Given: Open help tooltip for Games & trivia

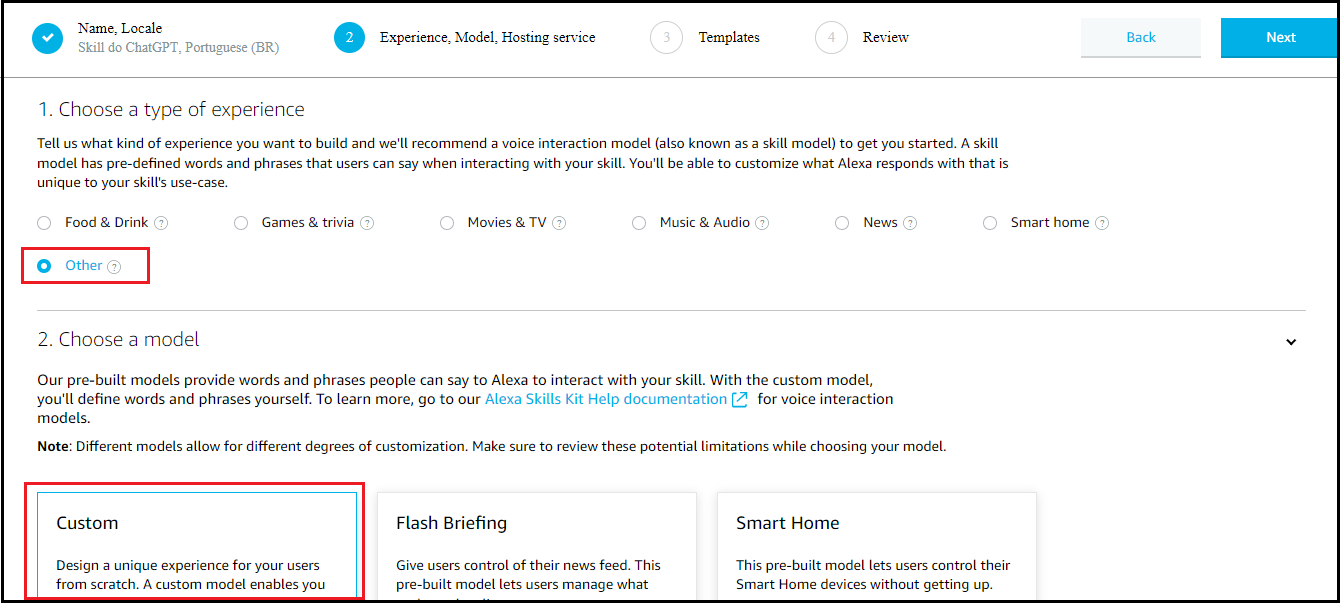Looking at the screenshot, I should [367, 223].
